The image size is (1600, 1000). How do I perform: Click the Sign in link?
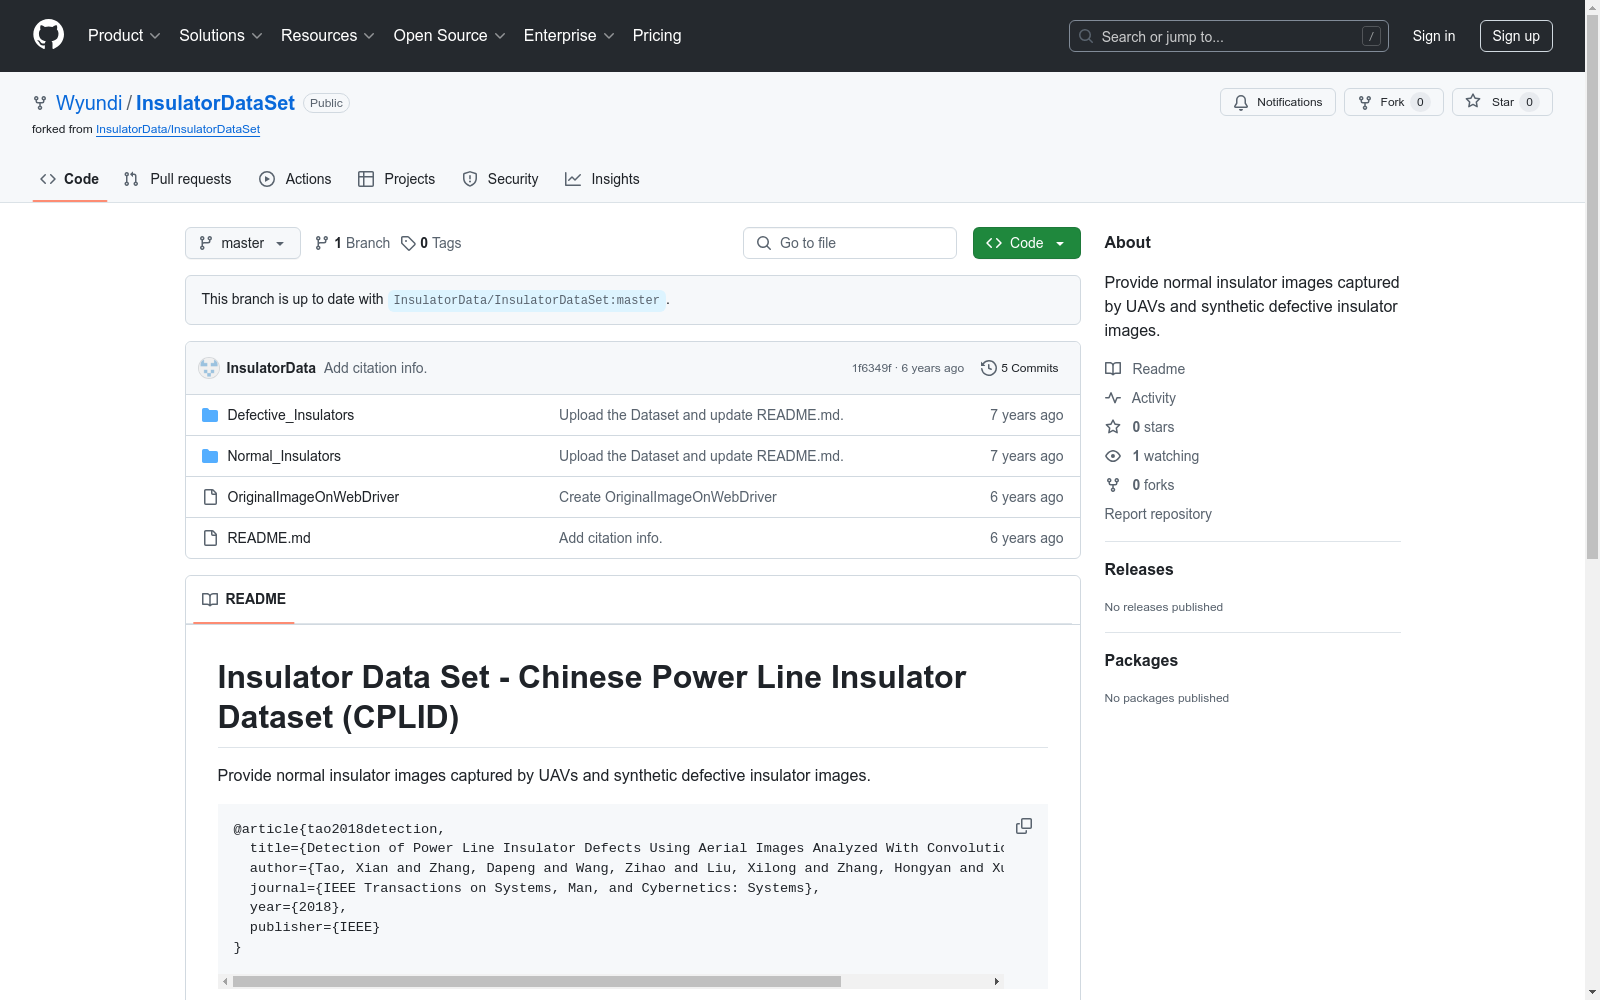click(x=1433, y=36)
